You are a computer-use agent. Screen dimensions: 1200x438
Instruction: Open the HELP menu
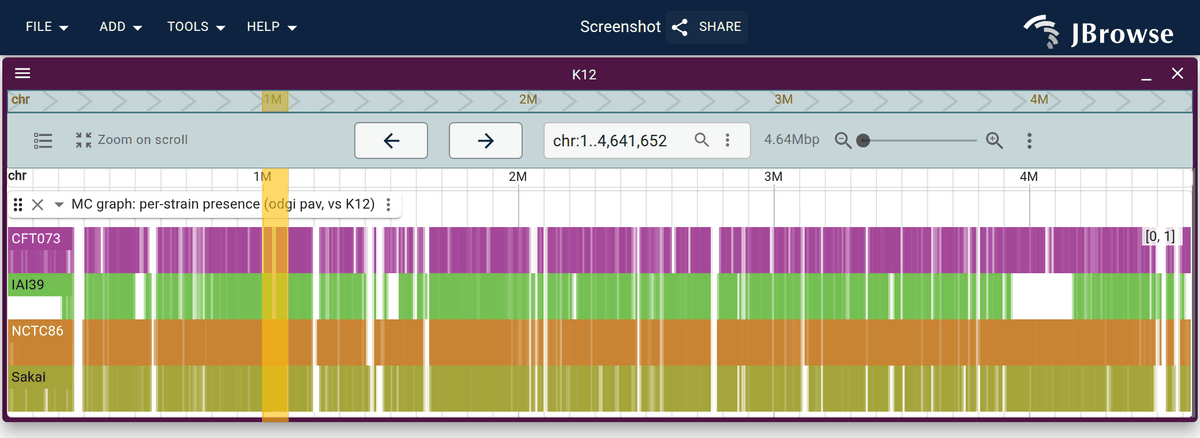pyautogui.click(x=272, y=27)
